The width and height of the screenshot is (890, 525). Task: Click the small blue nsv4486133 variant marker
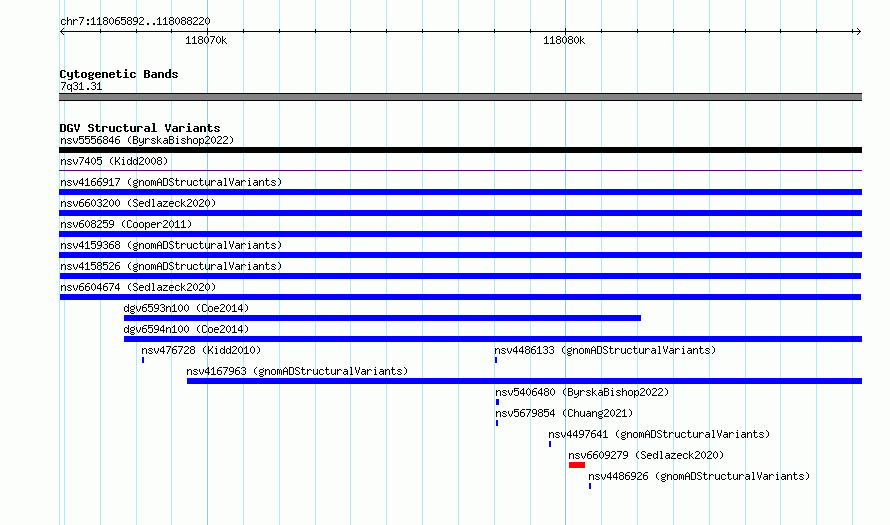coord(496,360)
